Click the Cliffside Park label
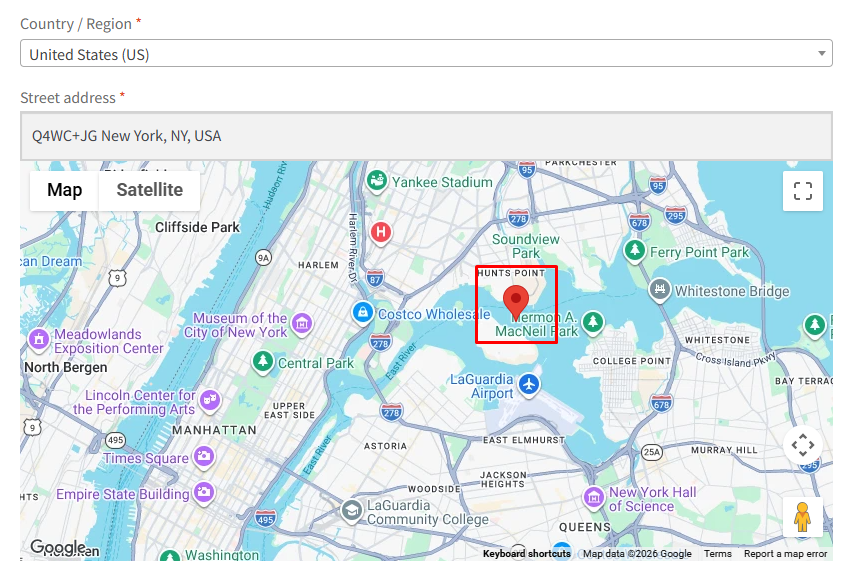Image resolution: width=856 pixels, height=576 pixels. coord(197,227)
